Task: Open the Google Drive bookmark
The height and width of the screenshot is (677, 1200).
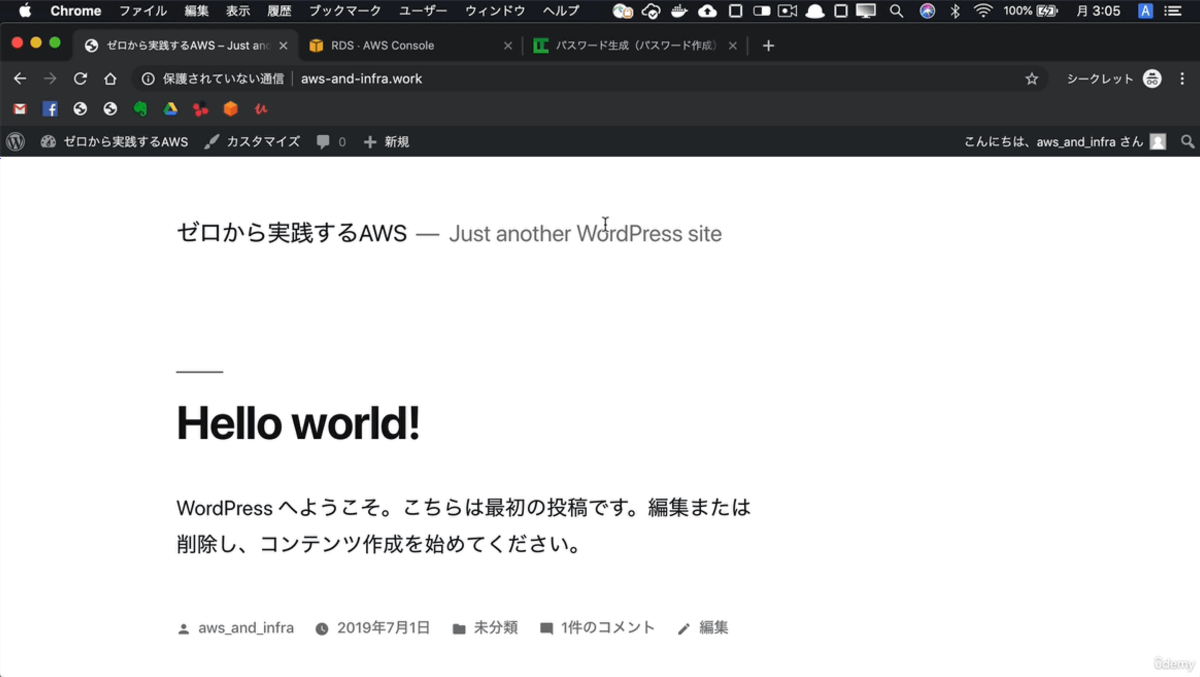Action: coord(171,109)
